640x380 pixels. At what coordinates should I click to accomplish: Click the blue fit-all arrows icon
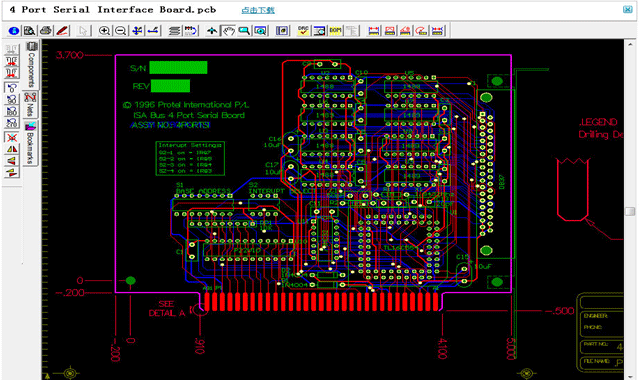click(137, 31)
